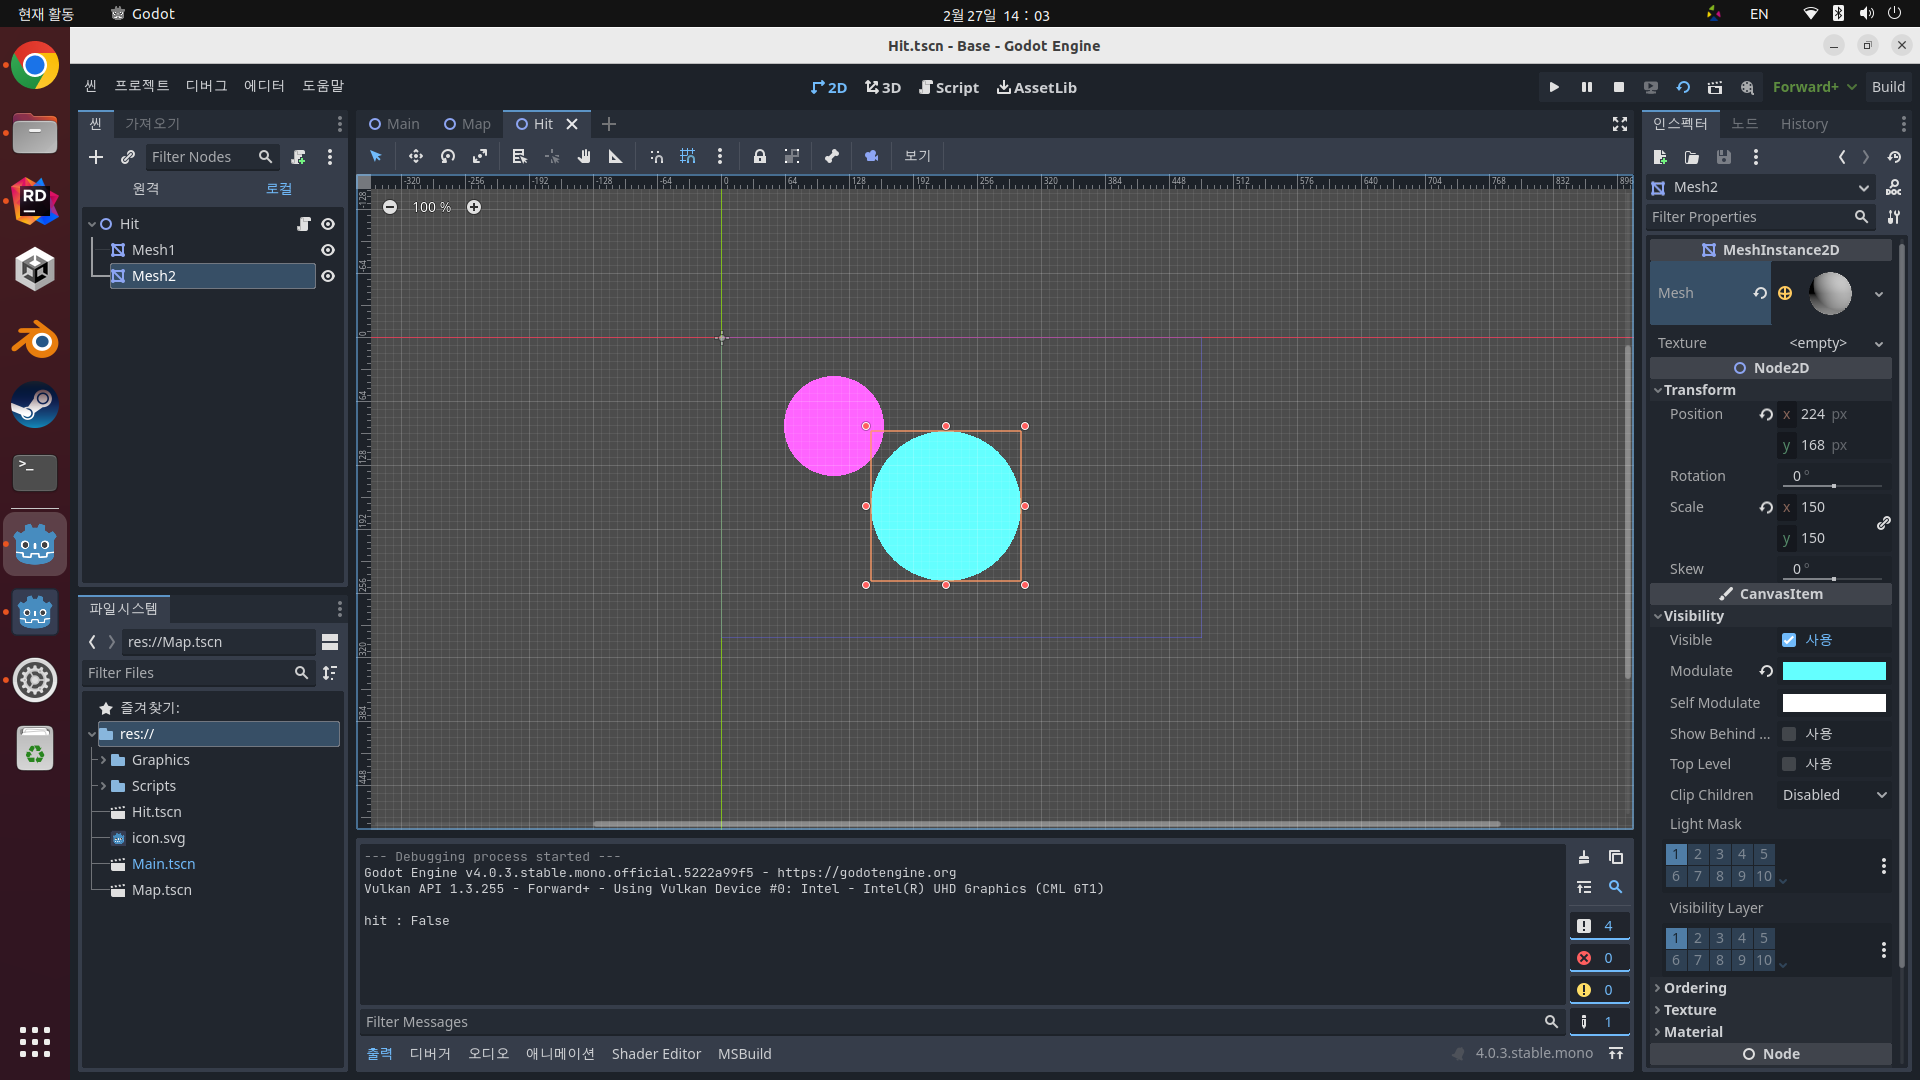Open the Mesh resource dropdown arrow

[x=1879, y=294]
